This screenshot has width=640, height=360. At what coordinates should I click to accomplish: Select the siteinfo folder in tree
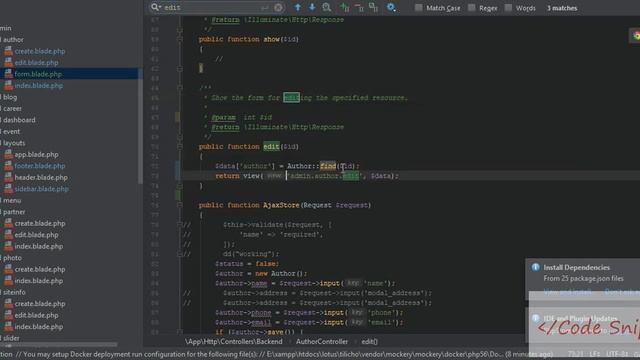[x=14, y=292]
